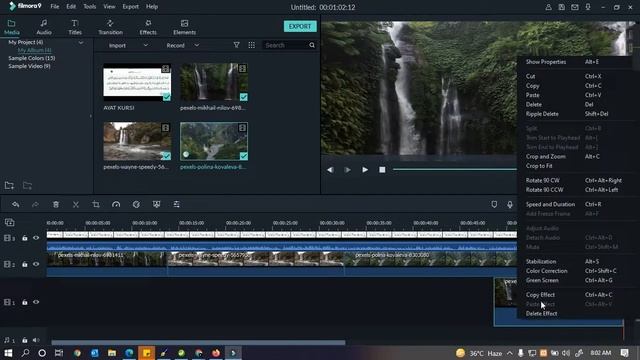640x360 pixels.
Task: Click the preview progress slider
Action: pos(455,169)
